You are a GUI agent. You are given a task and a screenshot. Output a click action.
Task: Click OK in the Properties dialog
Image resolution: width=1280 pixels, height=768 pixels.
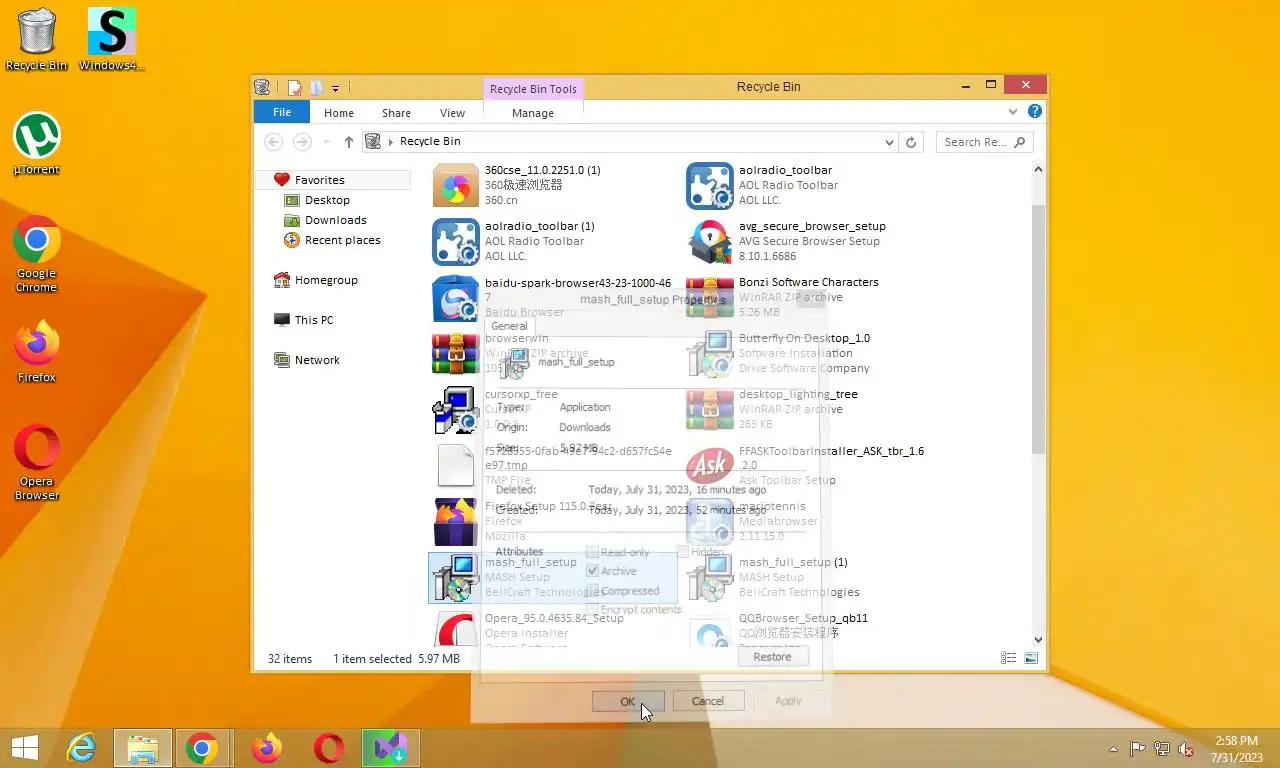[627, 701]
